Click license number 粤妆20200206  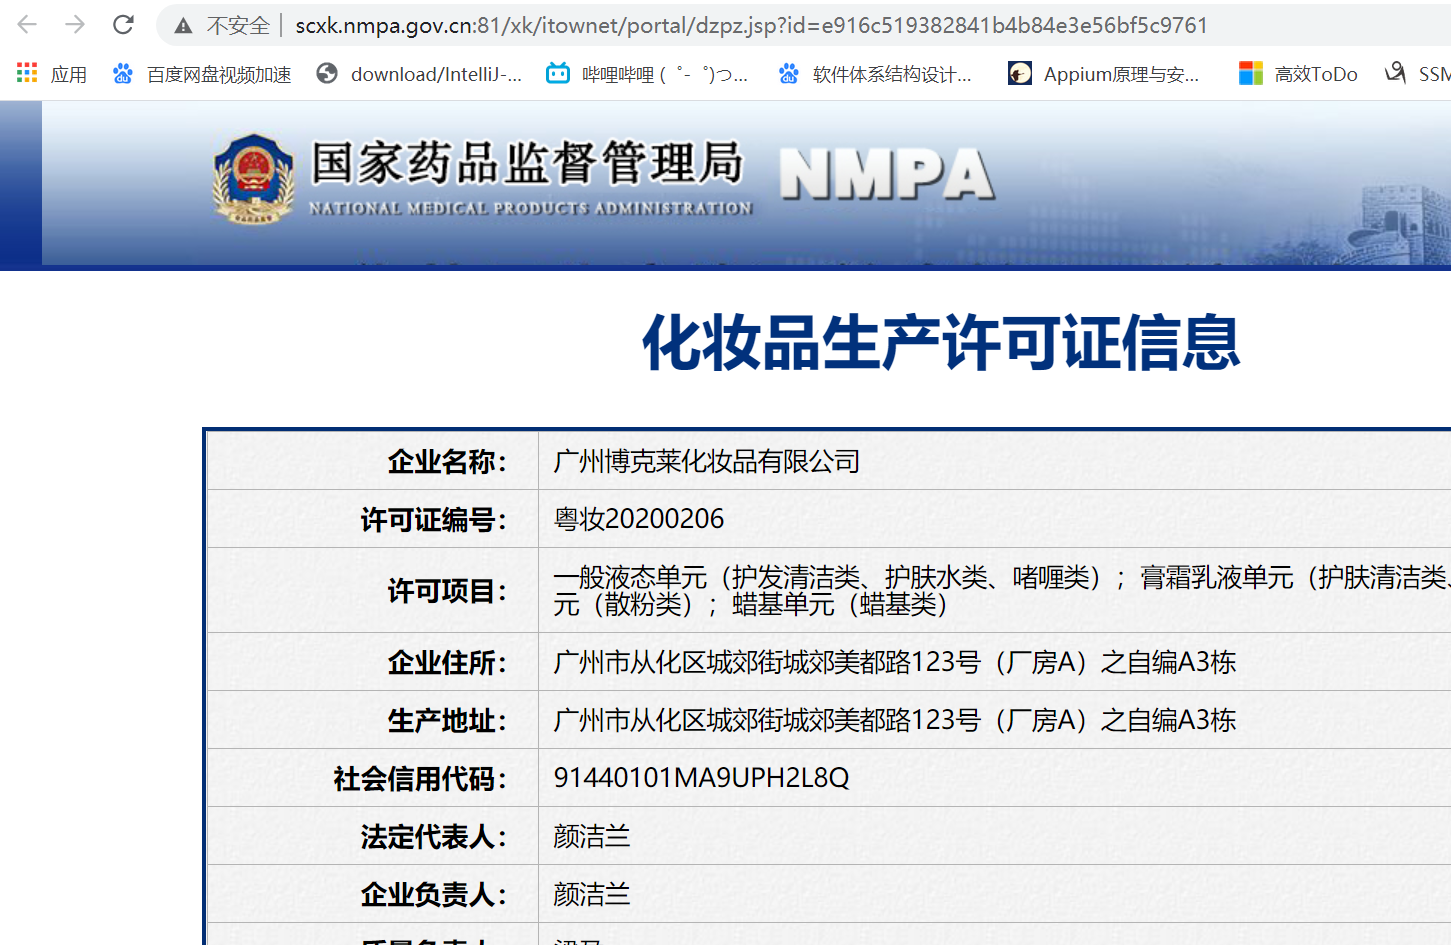click(x=639, y=519)
